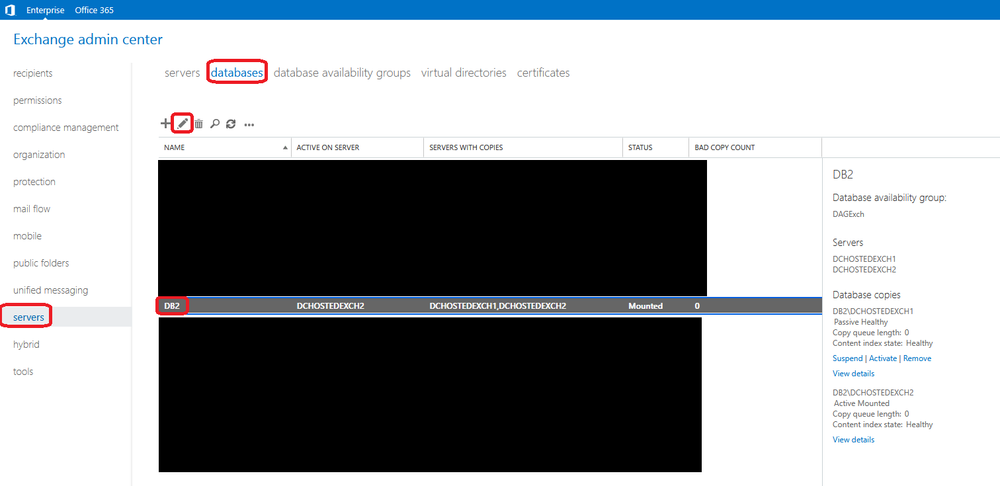
Task: Delete database using trash icon
Action: pyautogui.click(x=199, y=124)
